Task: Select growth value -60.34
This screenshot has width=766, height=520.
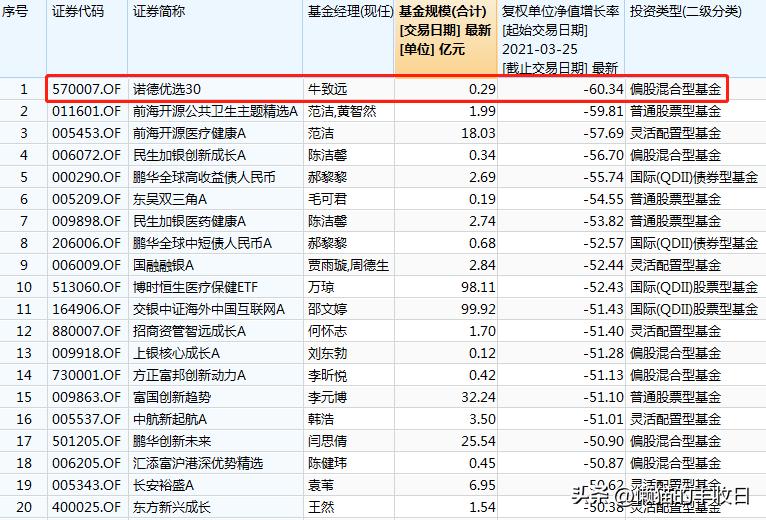Action: coord(603,89)
